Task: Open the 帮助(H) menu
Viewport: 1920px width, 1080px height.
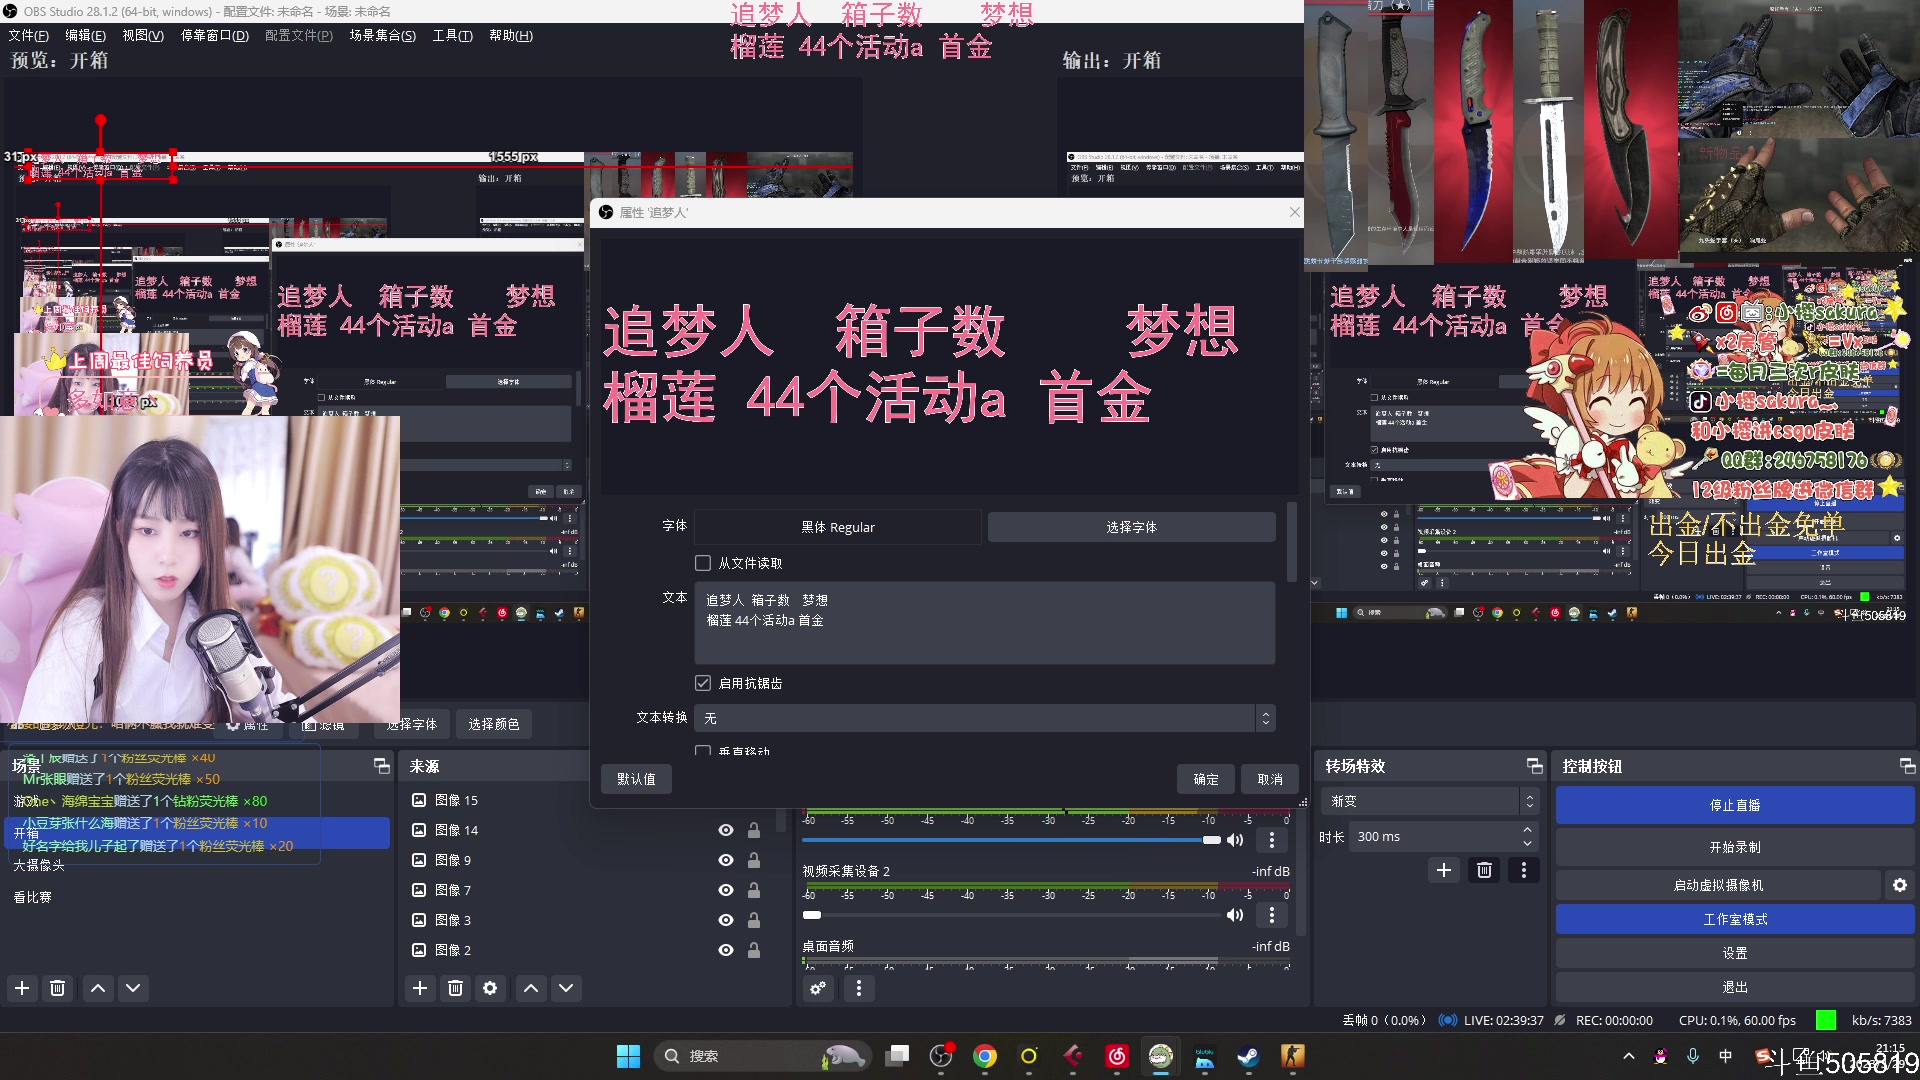Action: click(x=510, y=35)
